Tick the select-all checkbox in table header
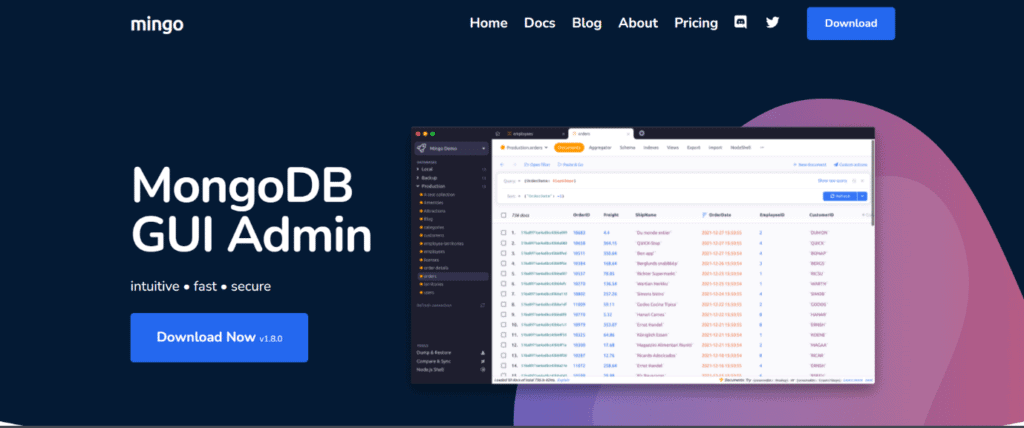Screen dimensions: 1024x428 click(503, 215)
